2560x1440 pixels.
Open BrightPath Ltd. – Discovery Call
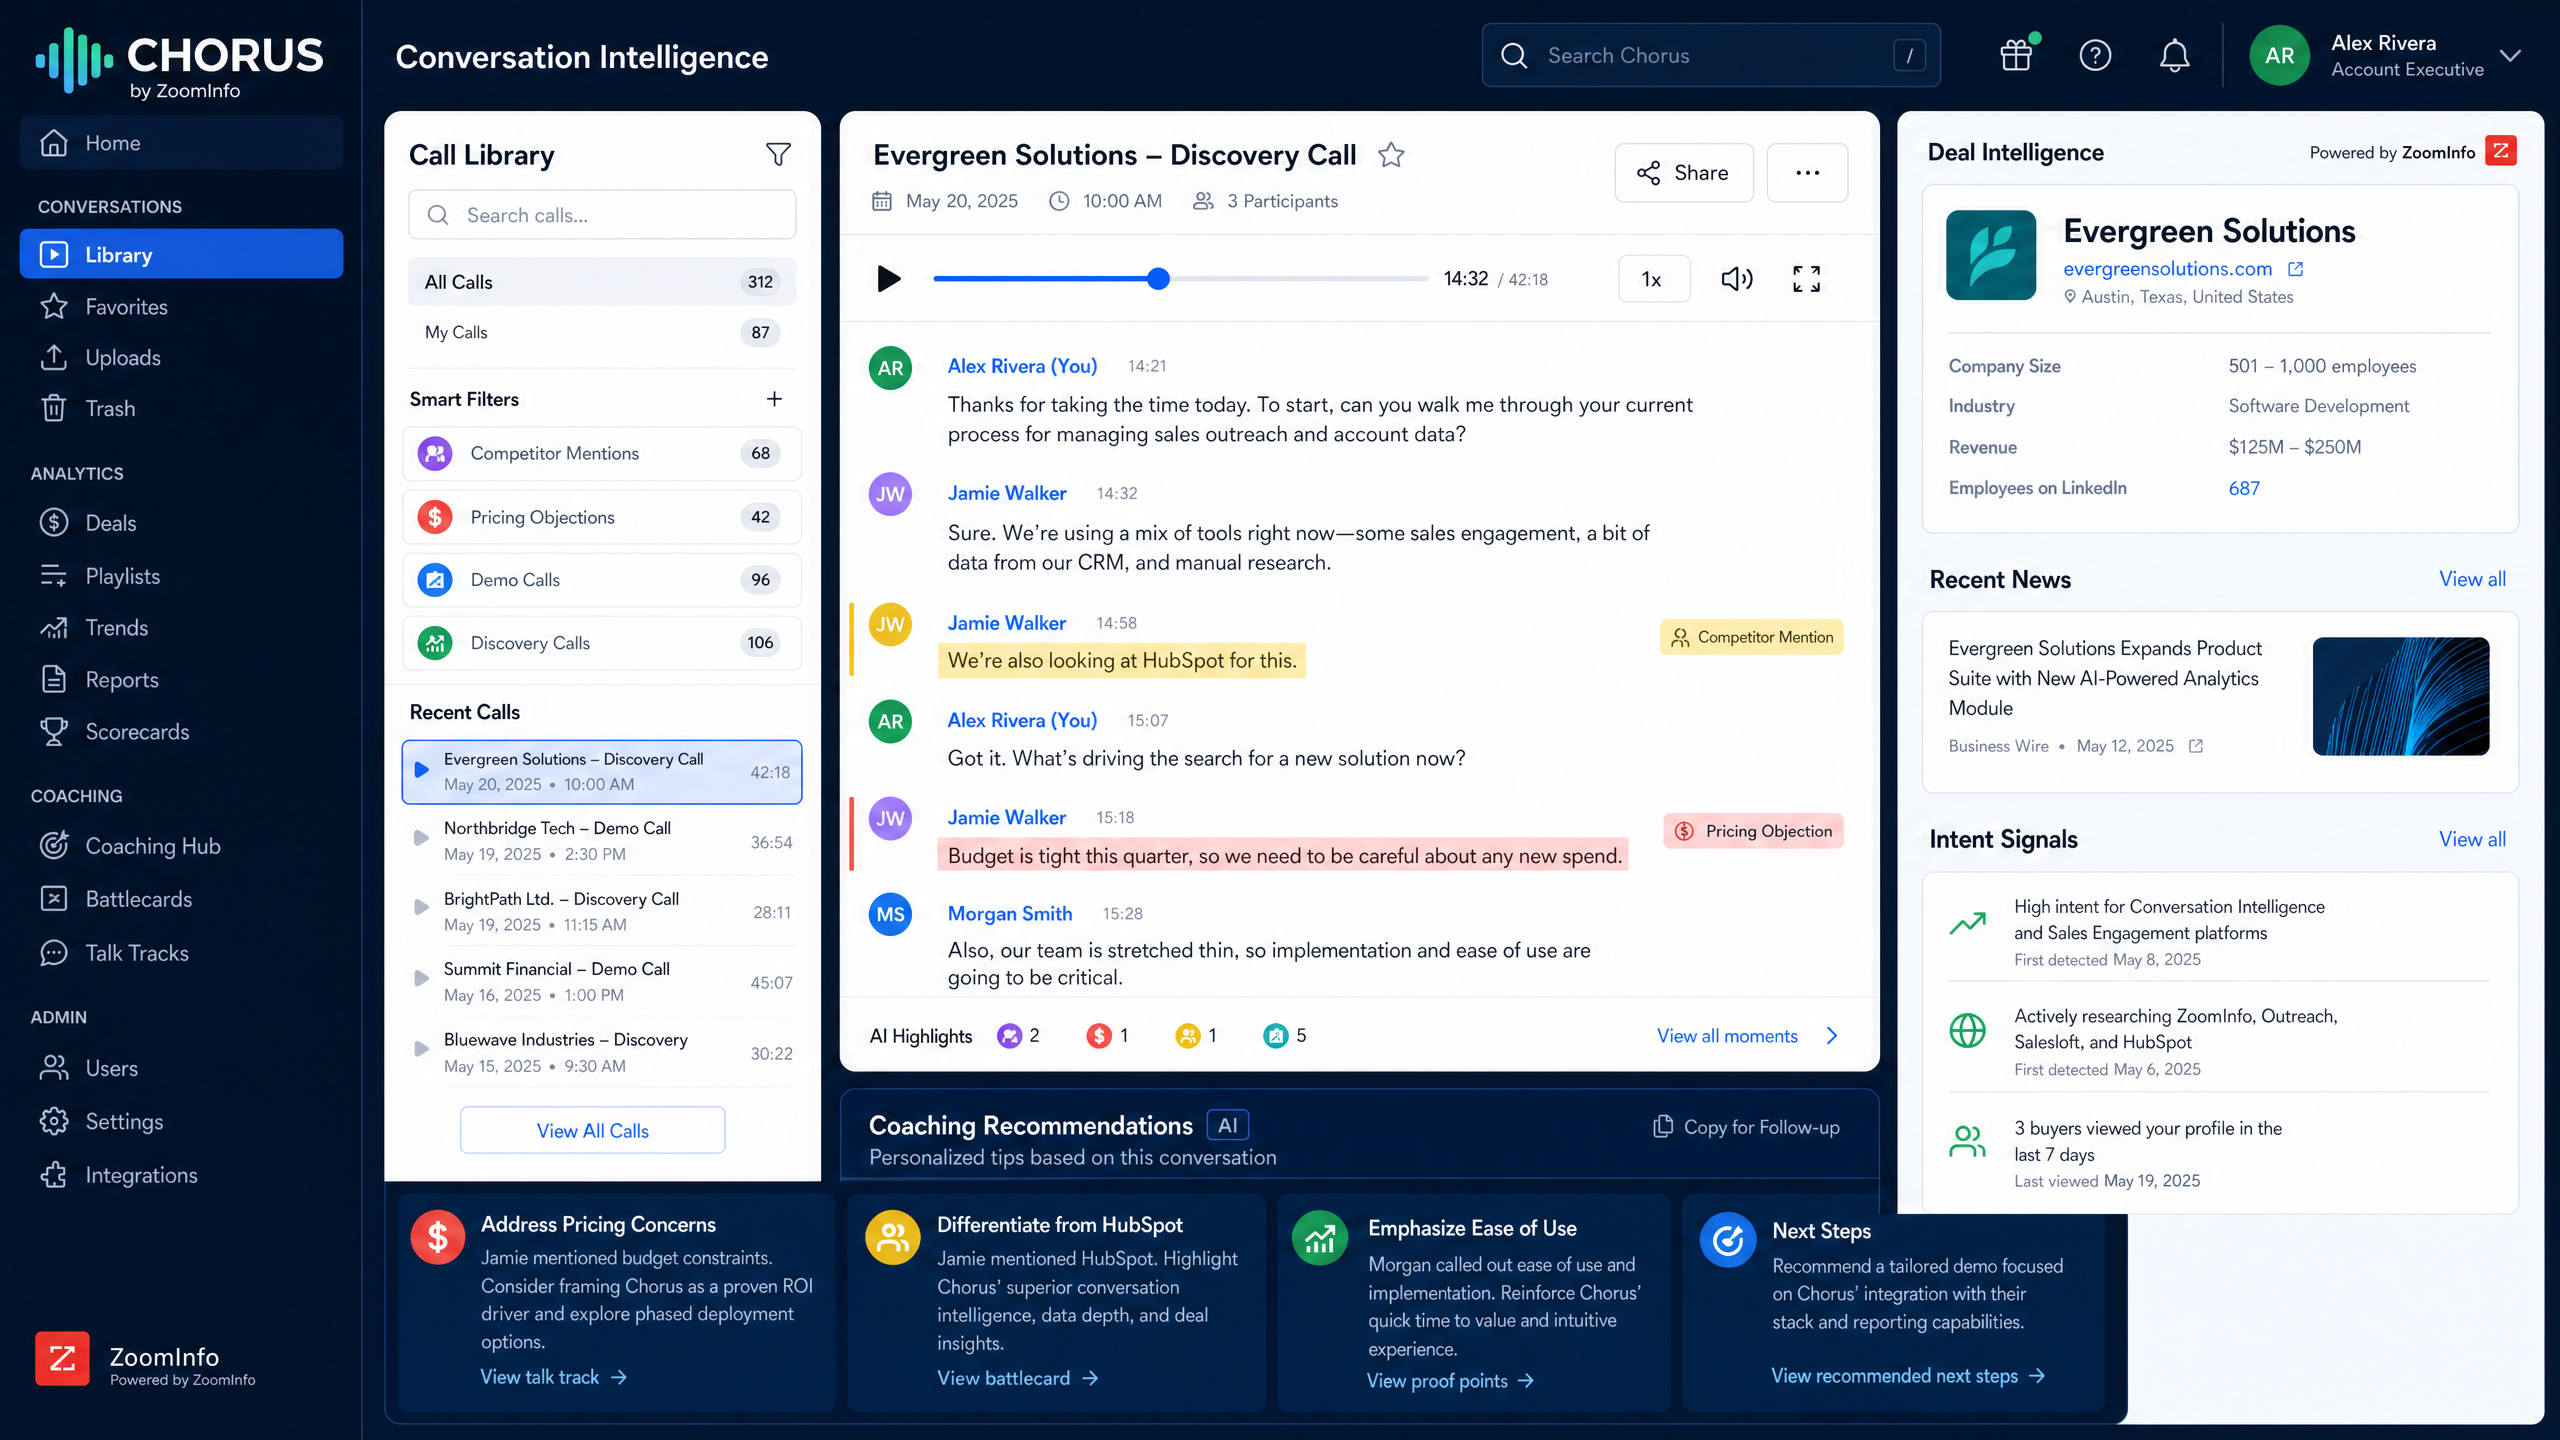[601, 912]
